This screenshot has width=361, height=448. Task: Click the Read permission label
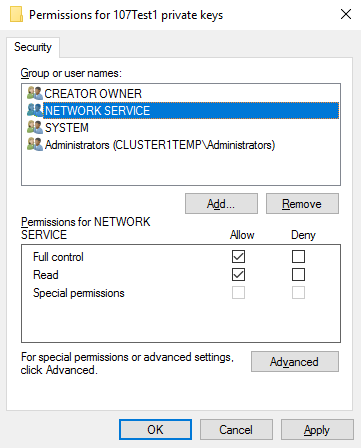(x=46, y=275)
